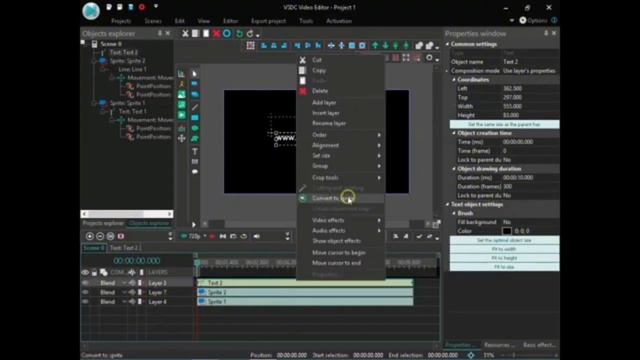The image size is (640, 360).
Task: Select the Text 2 clip on timeline
Action: [305, 283]
